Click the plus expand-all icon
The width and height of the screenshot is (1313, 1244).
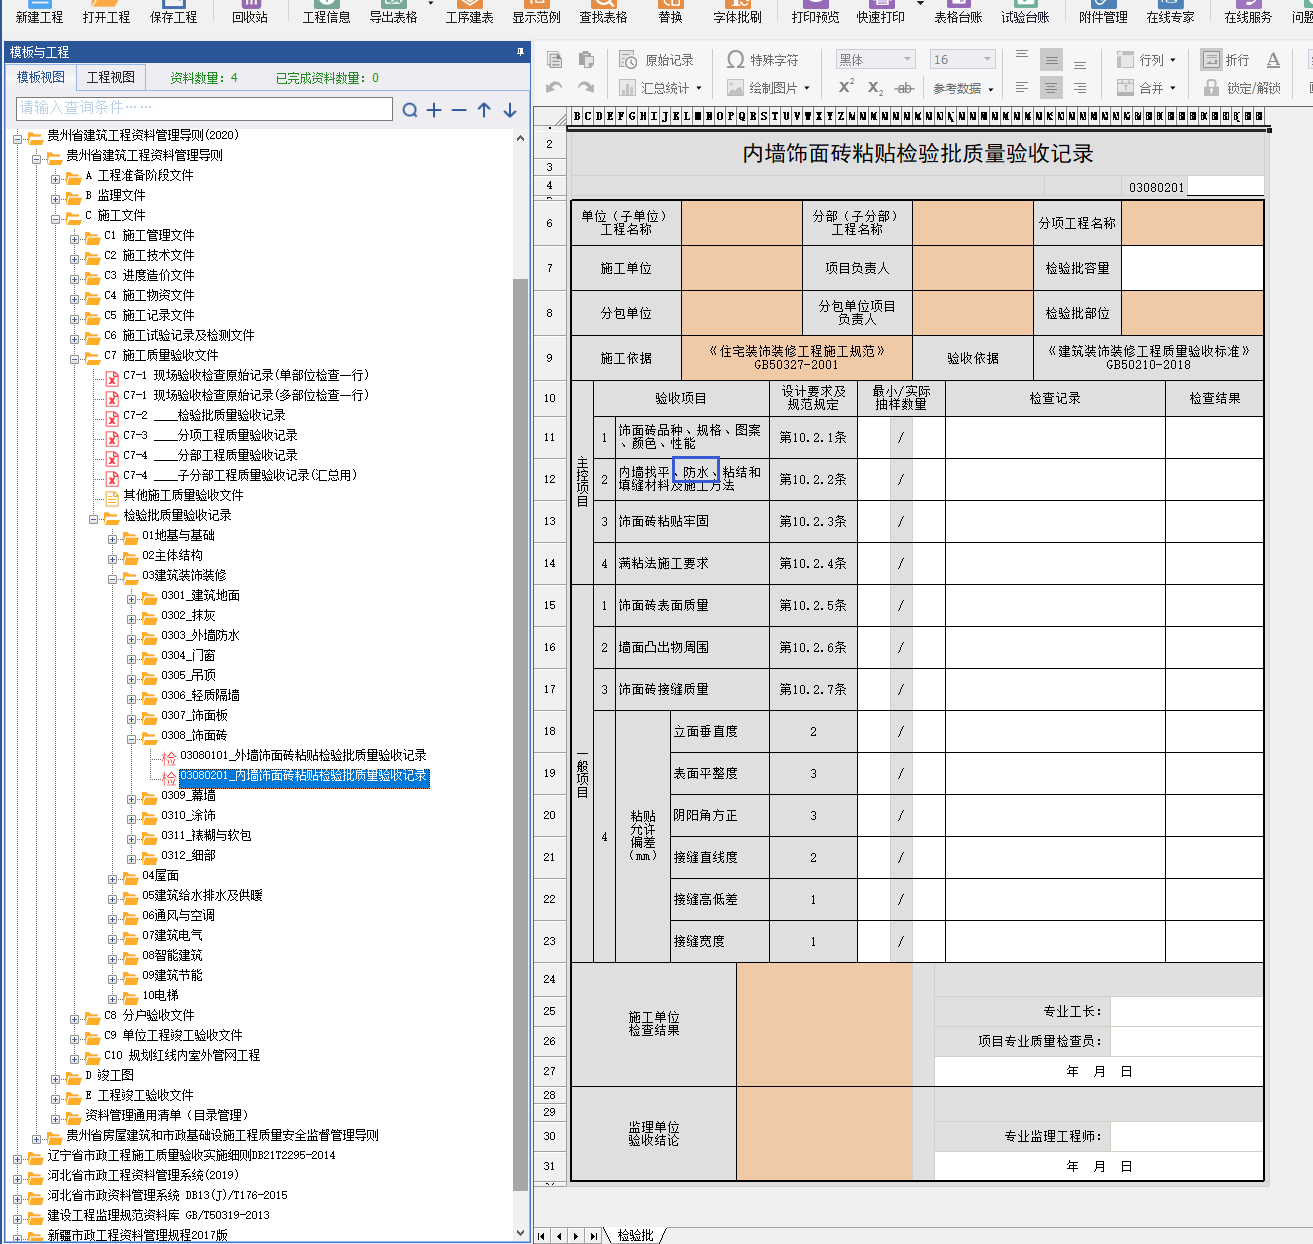(x=434, y=110)
